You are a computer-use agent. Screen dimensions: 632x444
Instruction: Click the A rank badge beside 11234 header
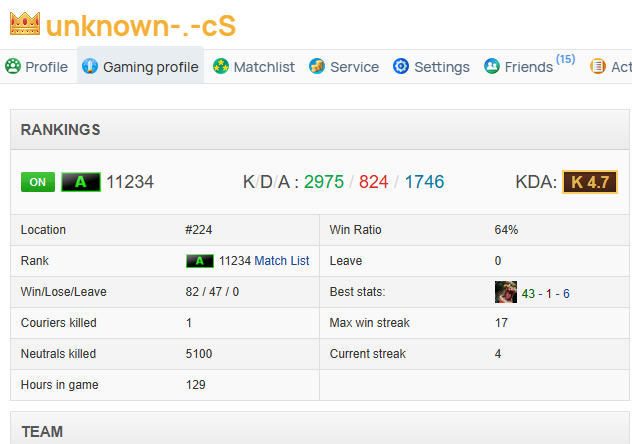(x=81, y=182)
